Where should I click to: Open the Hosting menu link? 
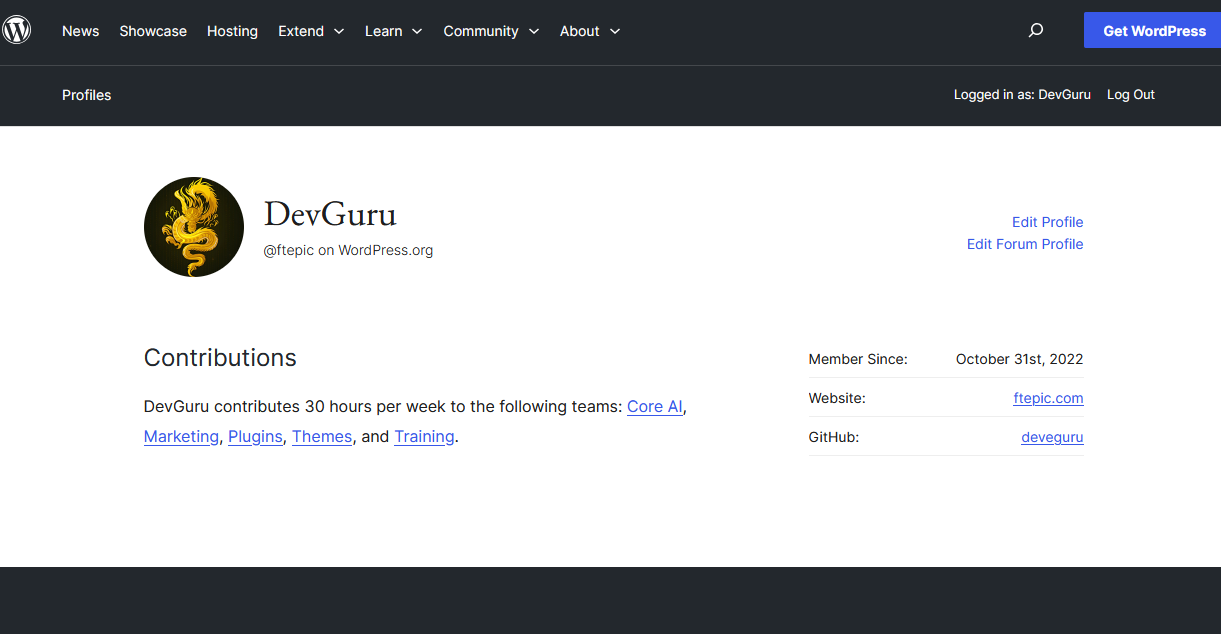click(232, 31)
